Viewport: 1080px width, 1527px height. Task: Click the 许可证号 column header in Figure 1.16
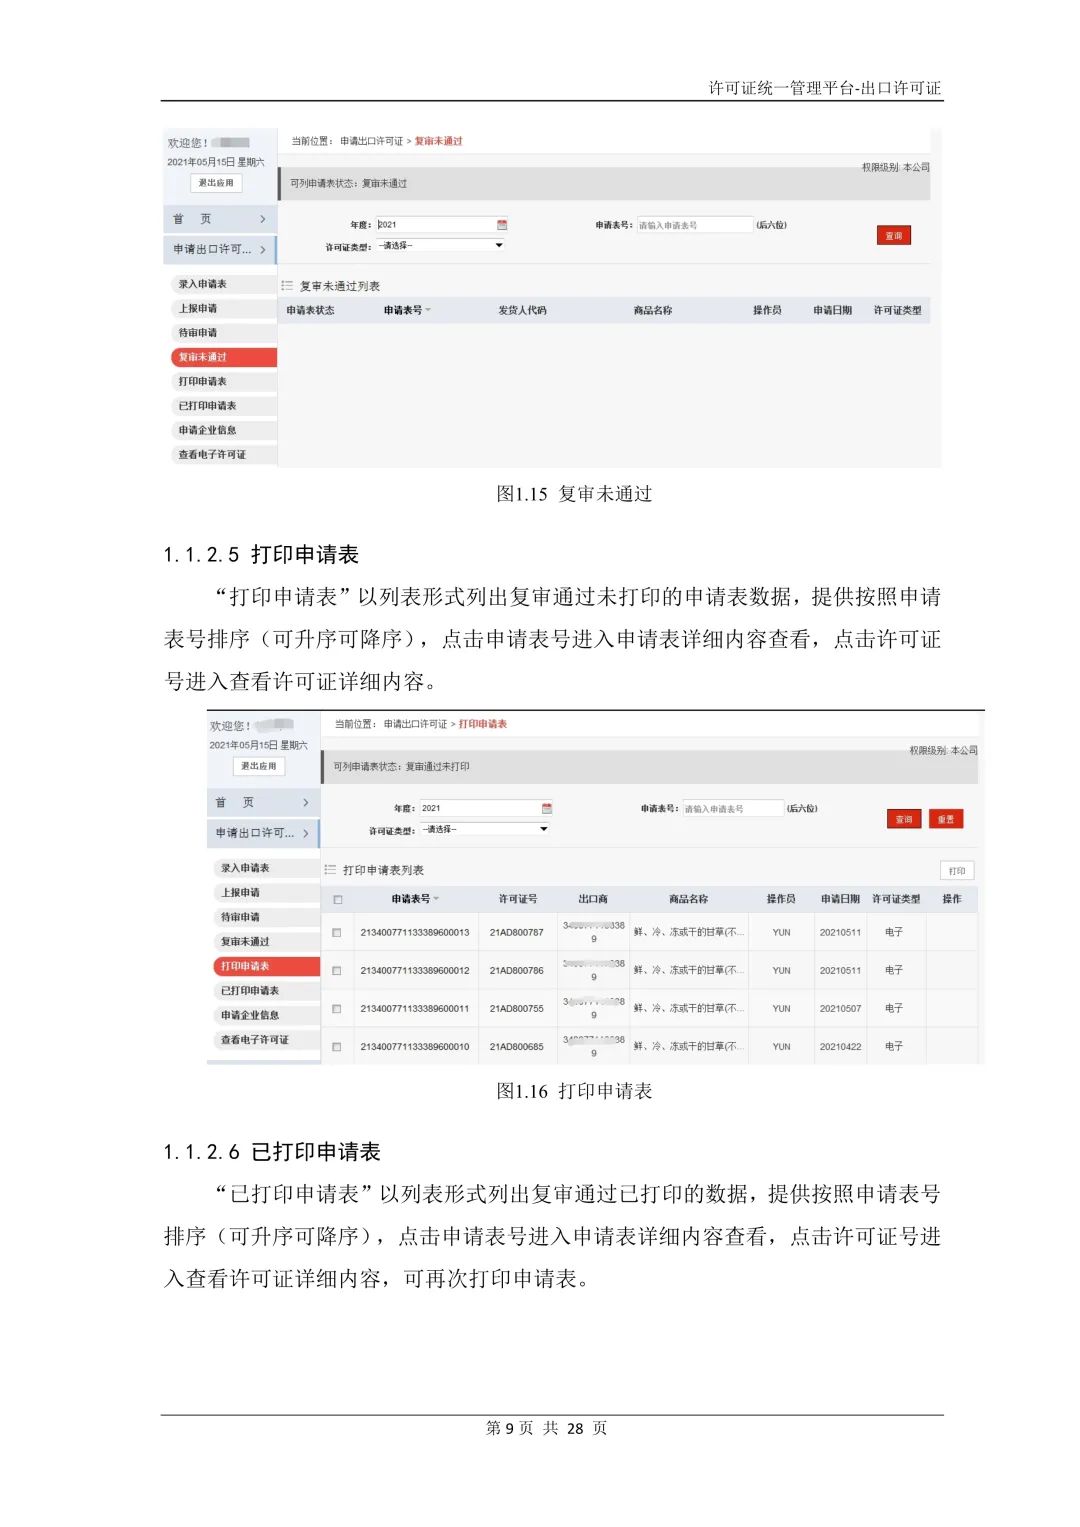pyautogui.click(x=518, y=899)
